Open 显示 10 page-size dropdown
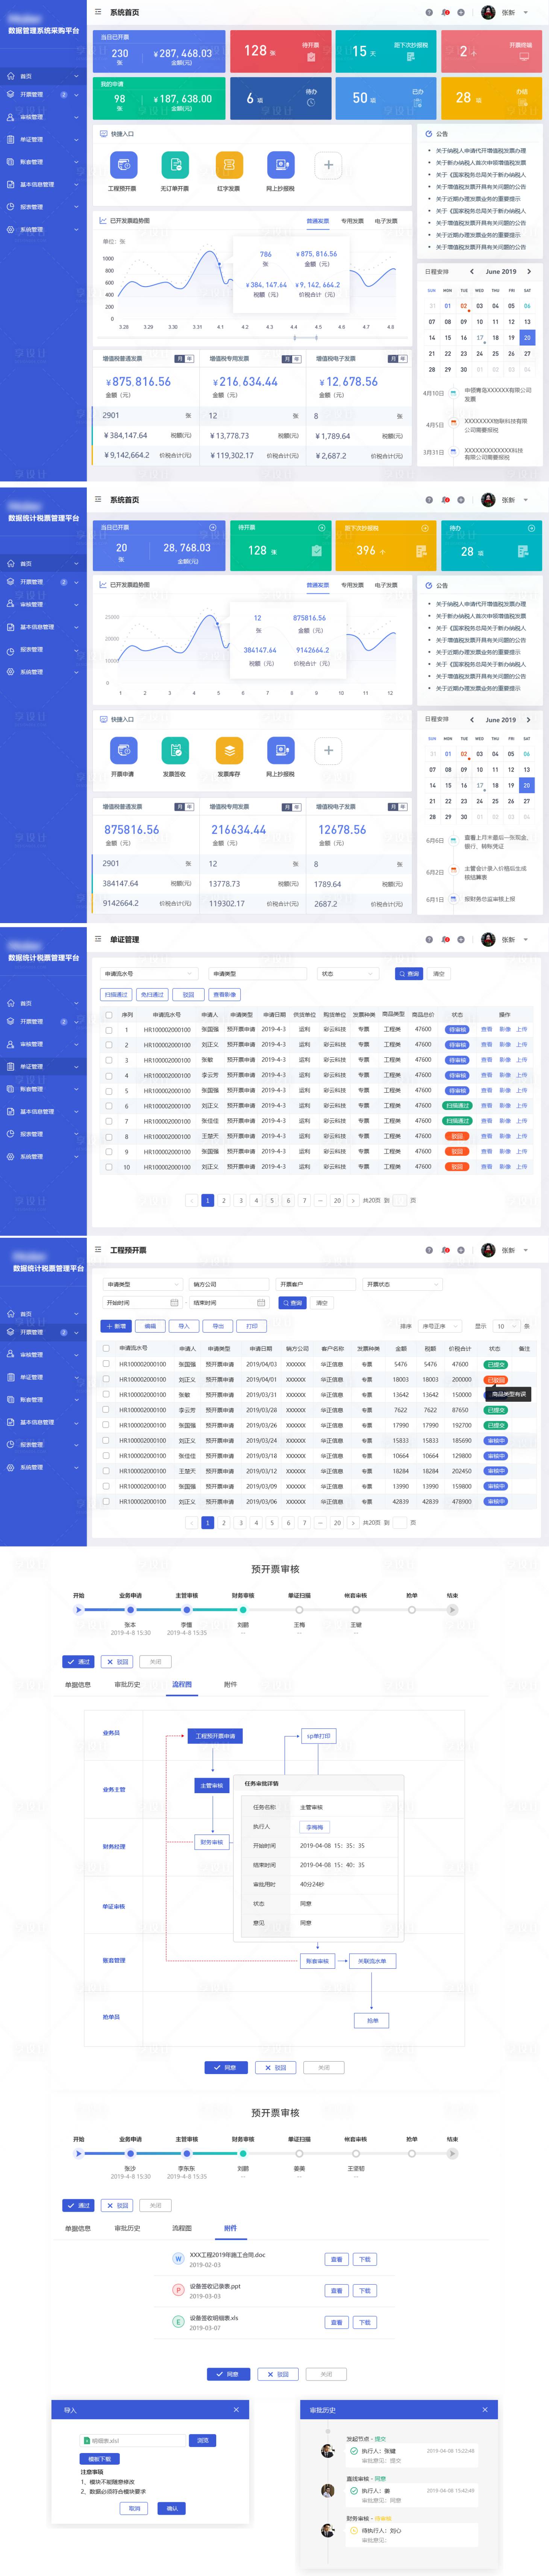Screen dimensions: 549x2576 [507, 1326]
